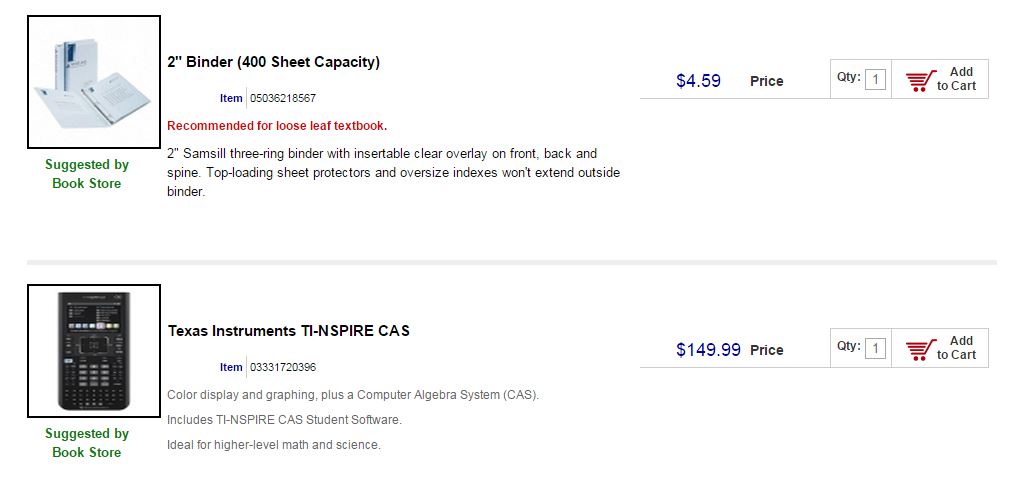Image resolution: width=1018 pixels, height=498 pixels.
Task: Open the 2" Binder product image
Action: click(x=94, y=82)
